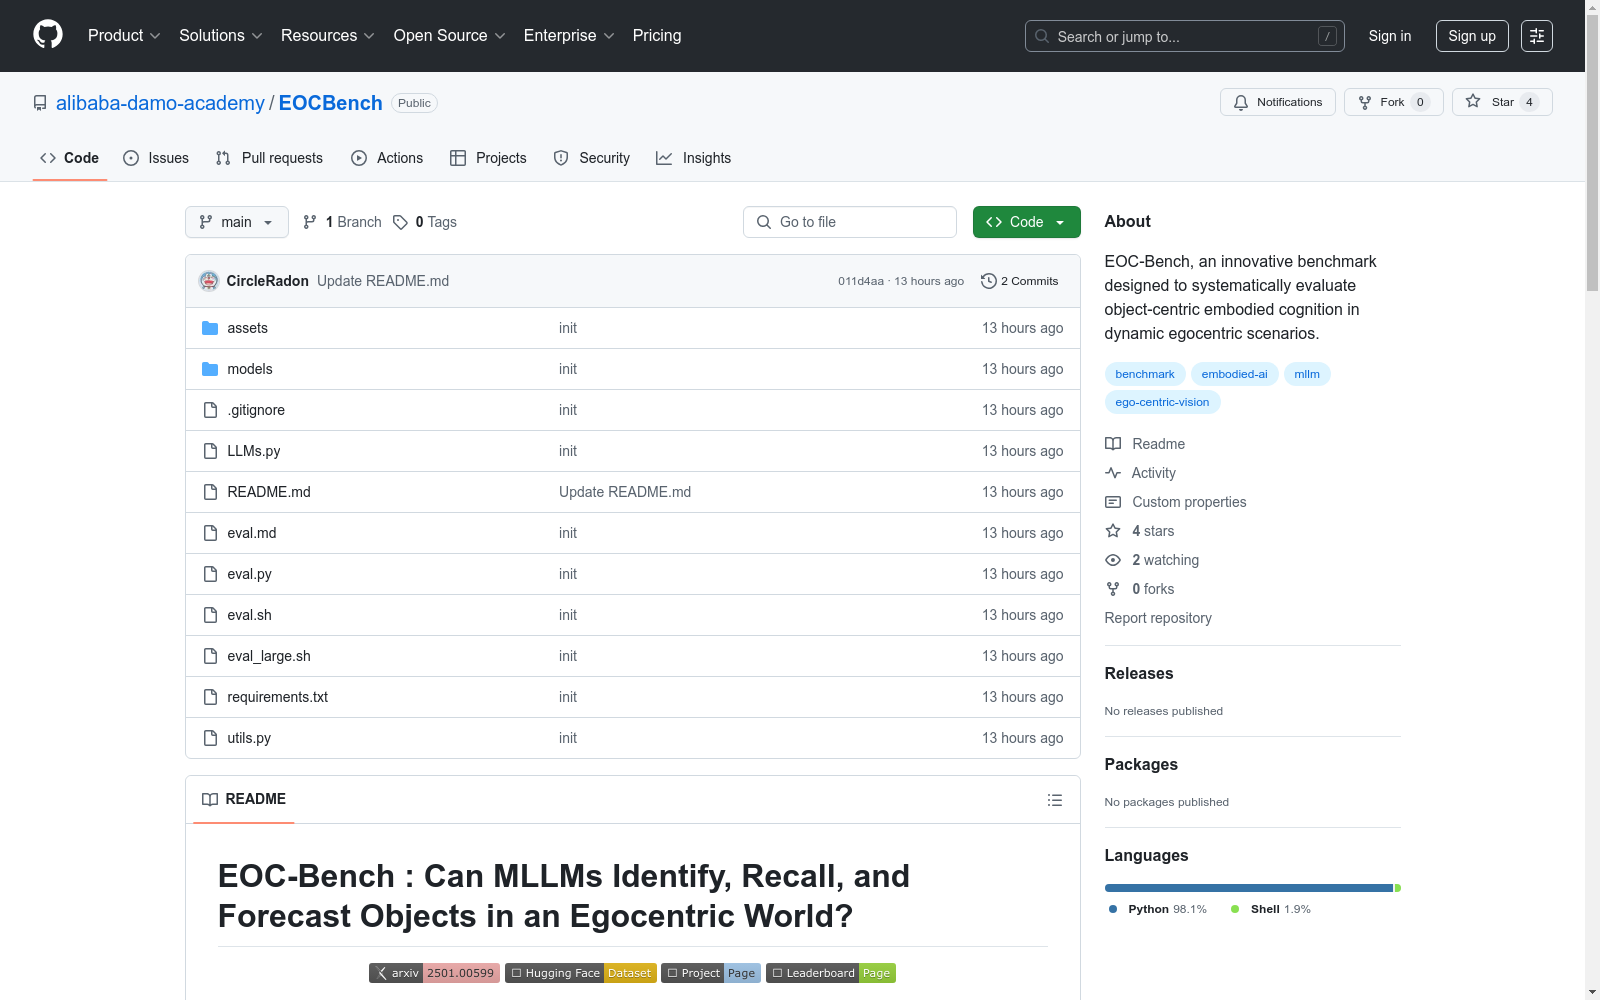Expand the Resources menu

point(328,36)
